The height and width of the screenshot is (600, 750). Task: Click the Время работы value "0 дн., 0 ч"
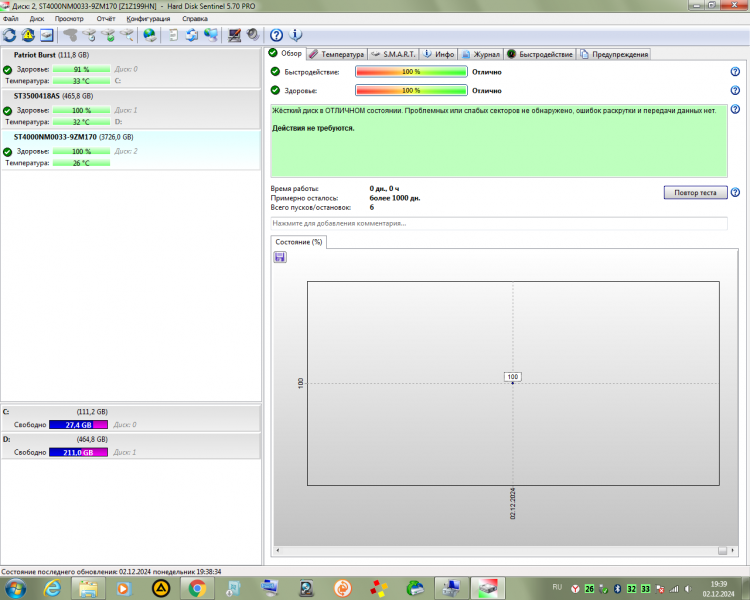[384, 189]
